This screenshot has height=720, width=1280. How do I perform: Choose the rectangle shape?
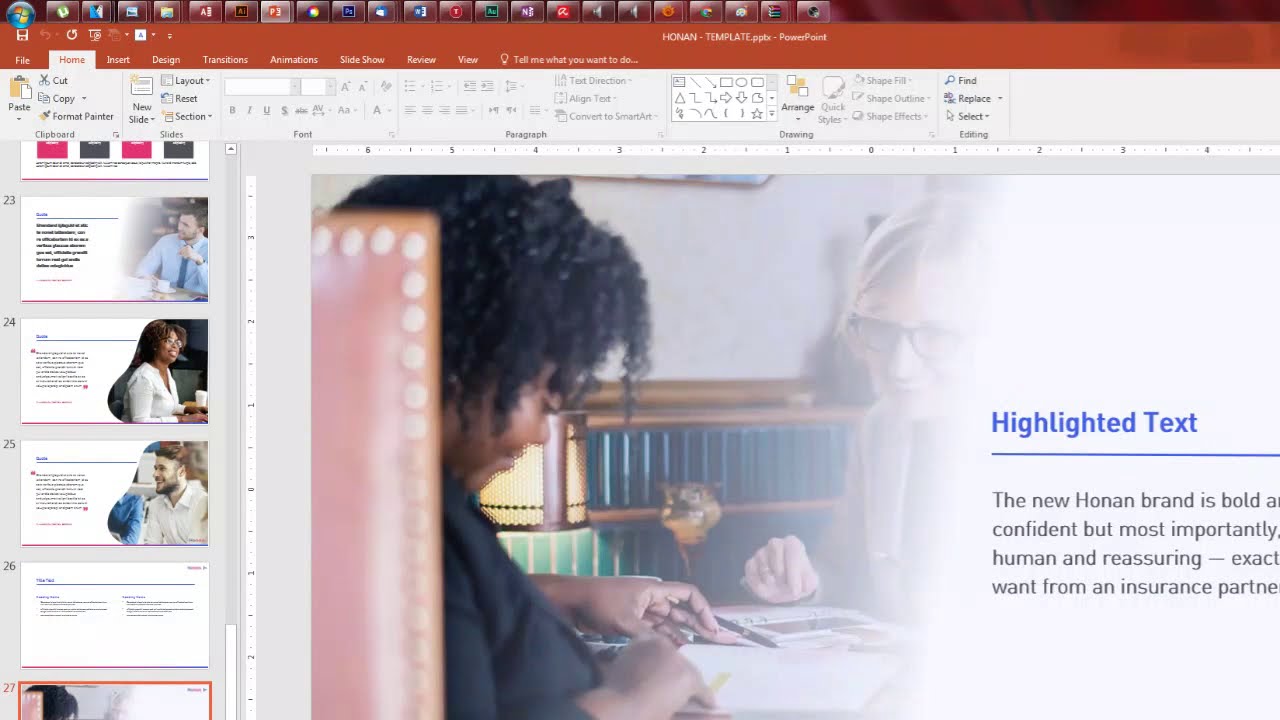[726, 82]
